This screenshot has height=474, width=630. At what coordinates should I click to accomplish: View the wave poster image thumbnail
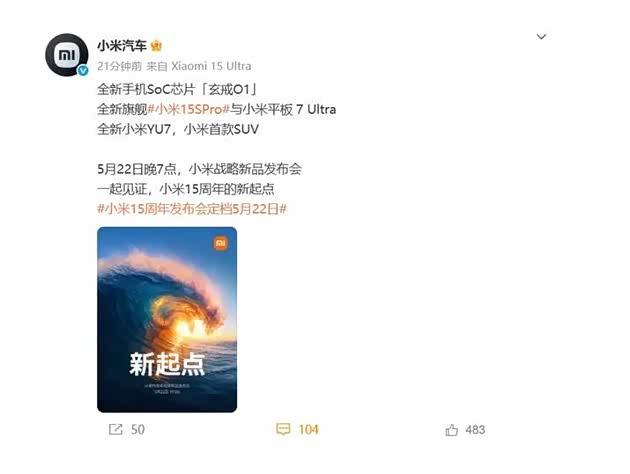(167, 319)
